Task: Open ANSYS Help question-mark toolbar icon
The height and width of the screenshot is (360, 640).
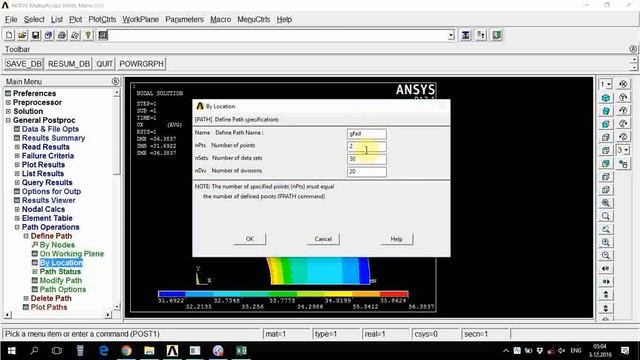Action: (88, 36)
